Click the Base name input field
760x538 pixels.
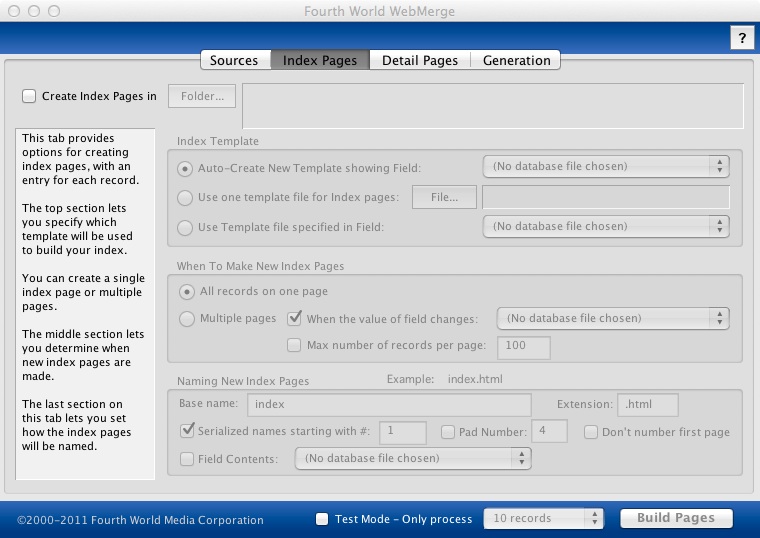[x=389, y=404]
